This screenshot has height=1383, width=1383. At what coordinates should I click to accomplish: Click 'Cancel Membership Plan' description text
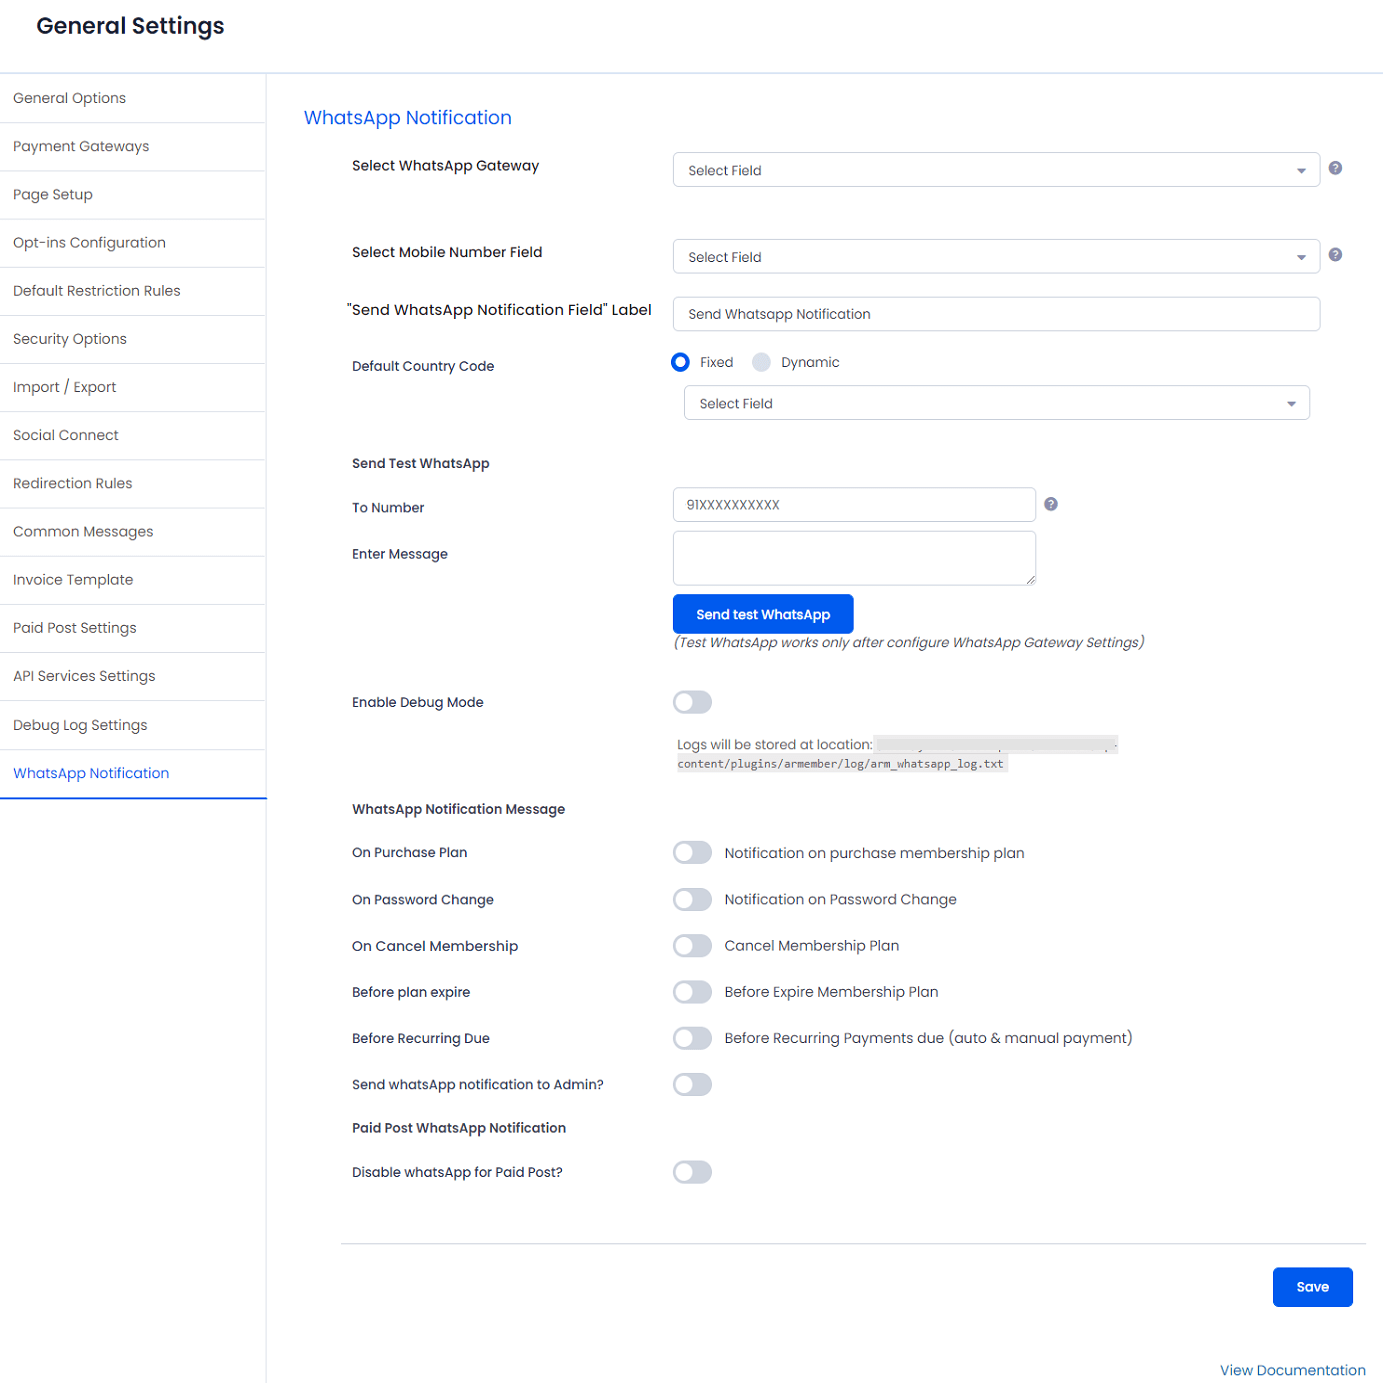(811, 945)
